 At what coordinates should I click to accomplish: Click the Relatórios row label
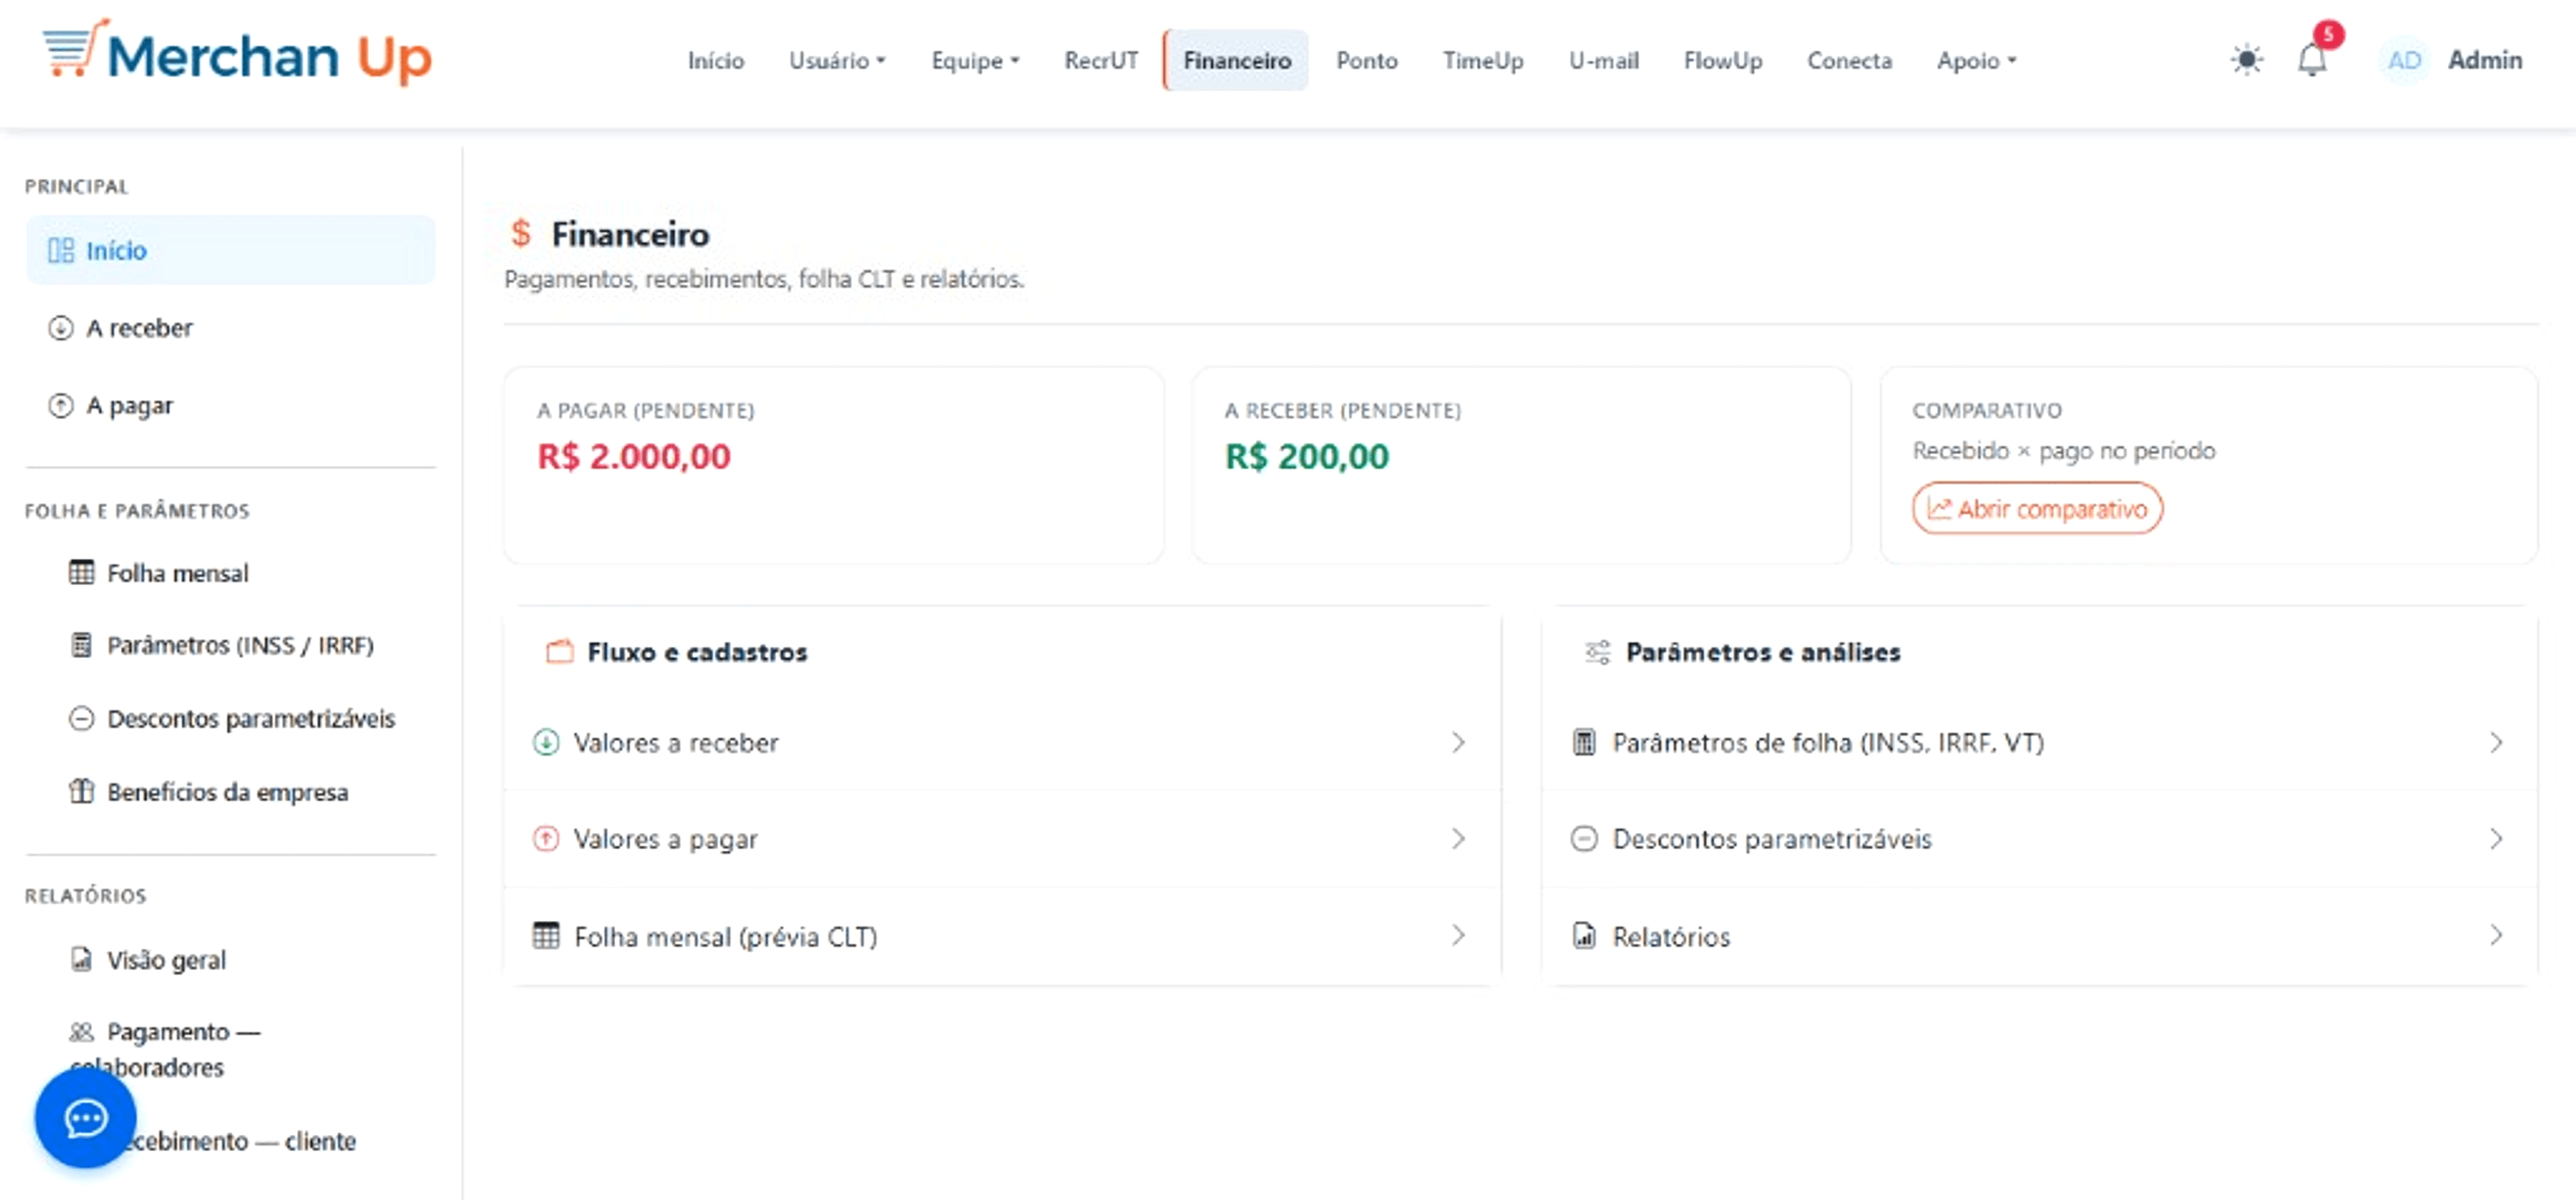pyautogui.click(x=1671, y=936)
